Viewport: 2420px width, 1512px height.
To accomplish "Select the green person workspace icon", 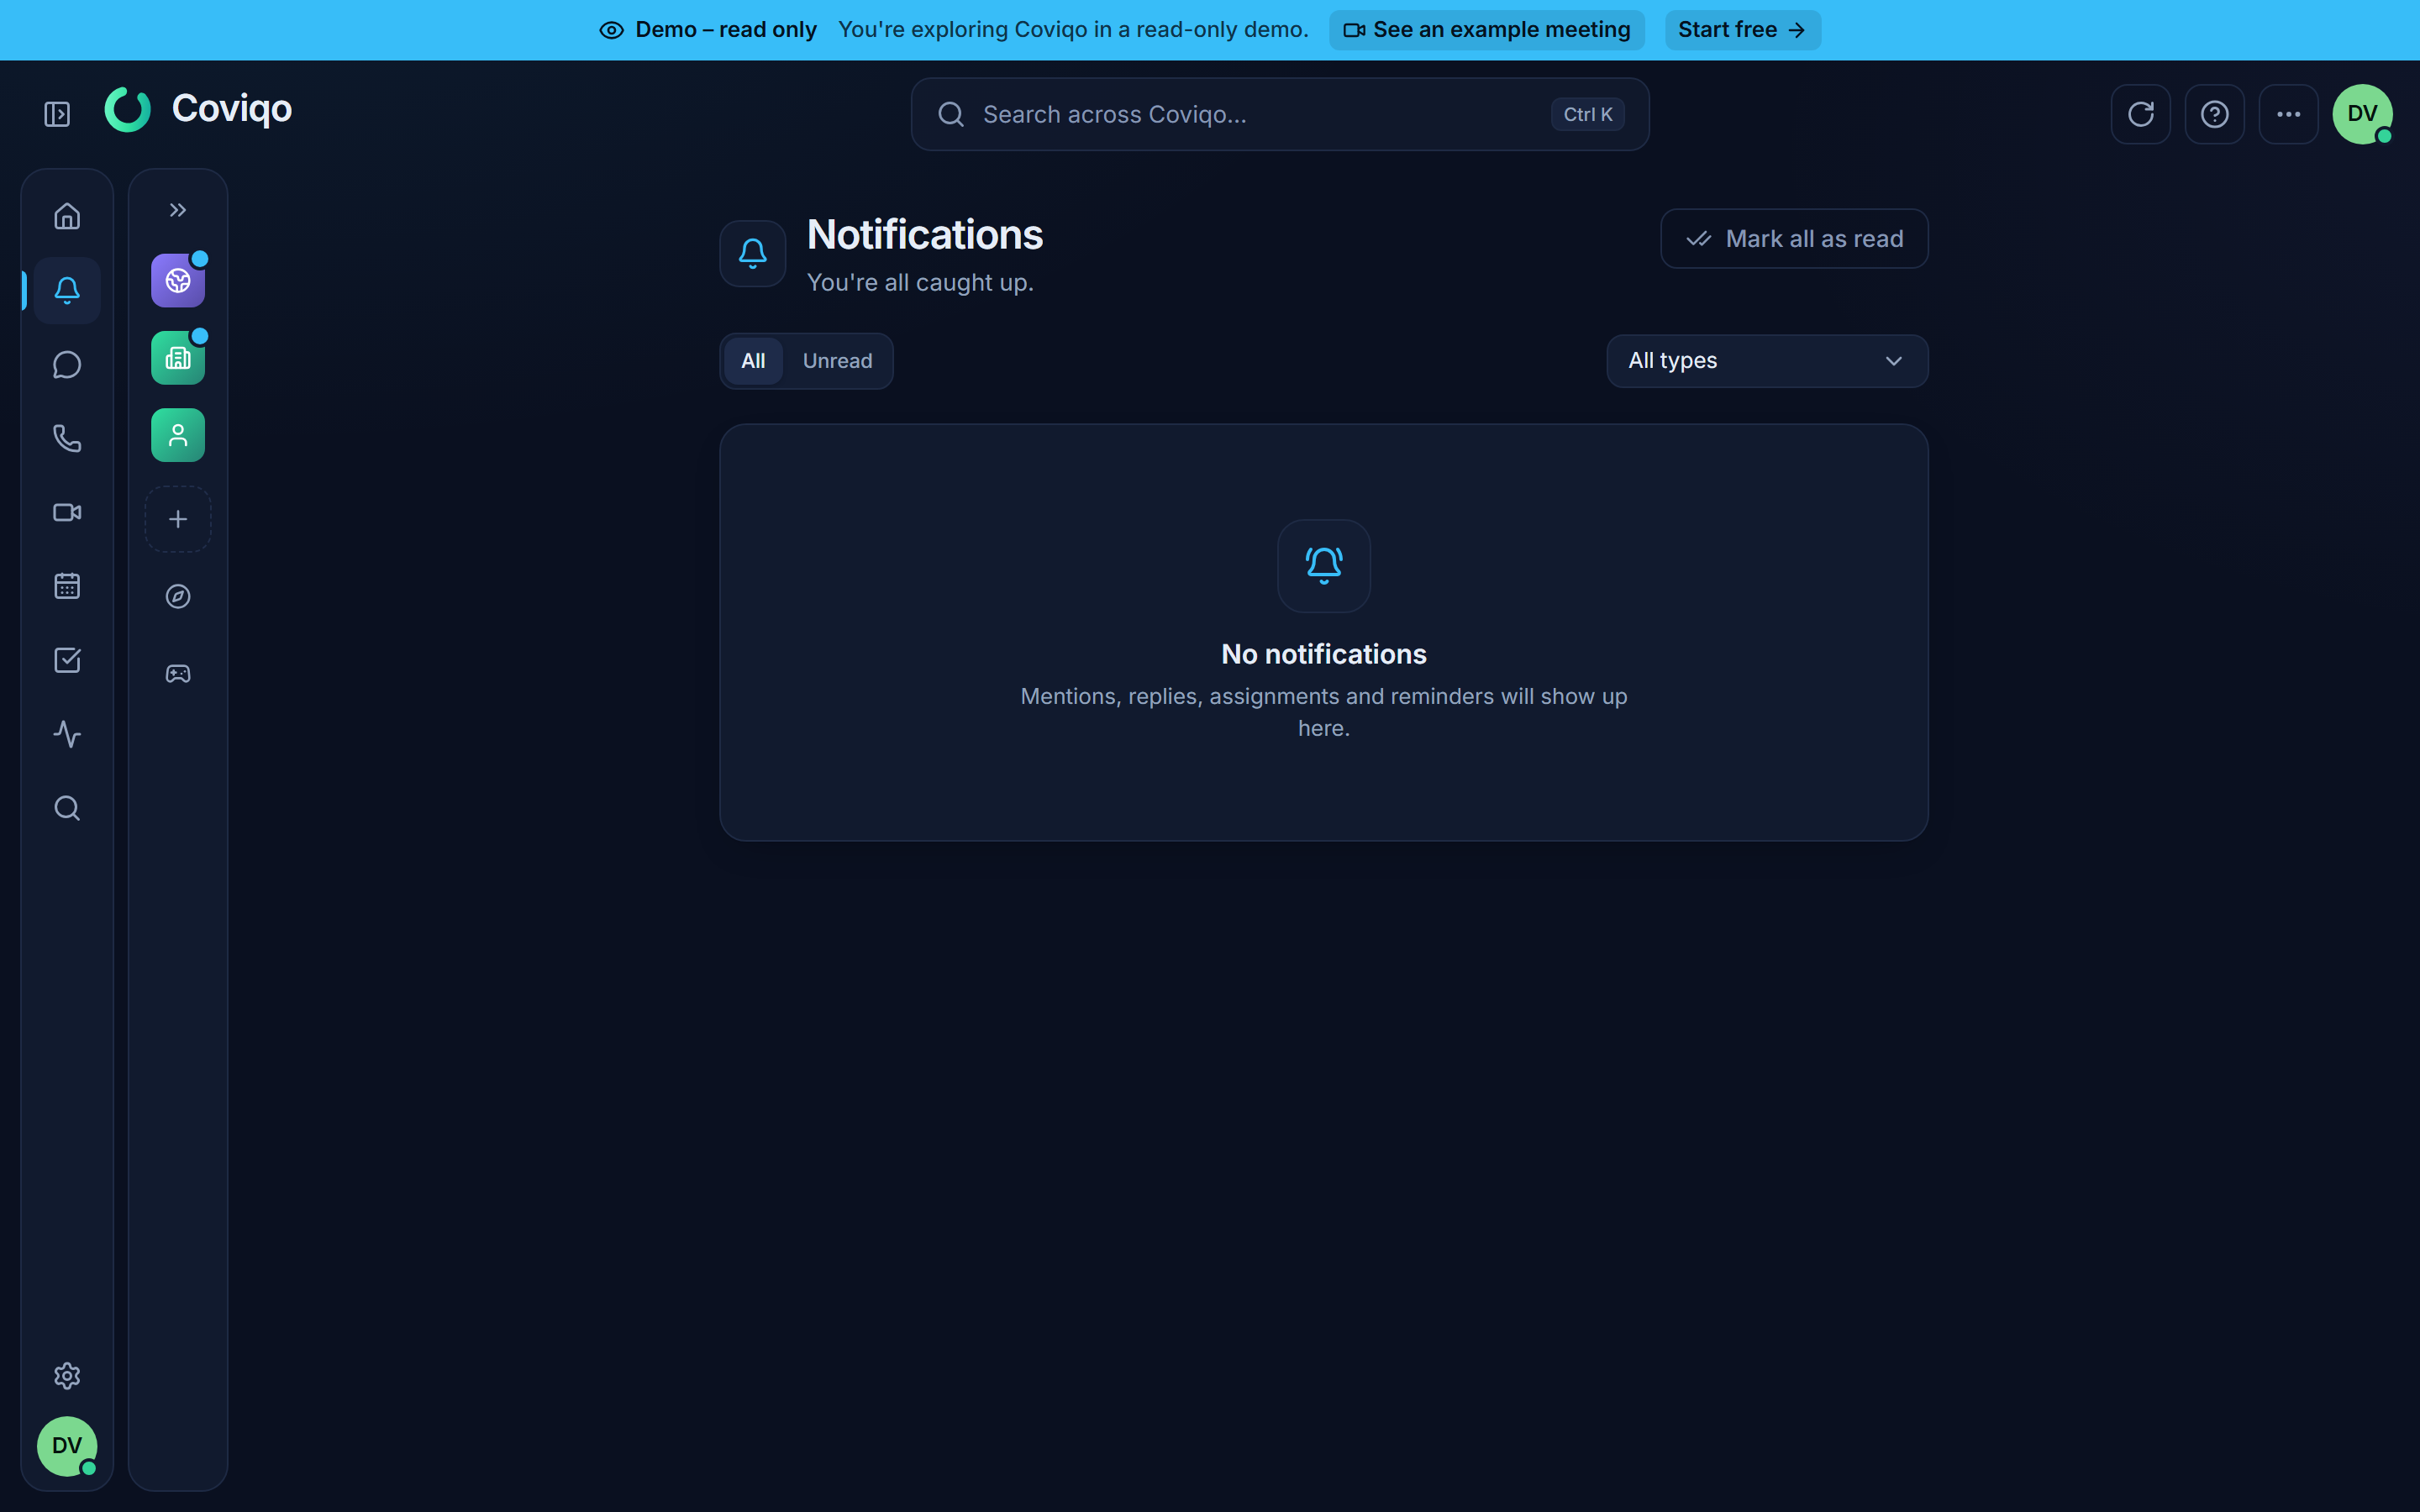I will pos(178,435).
